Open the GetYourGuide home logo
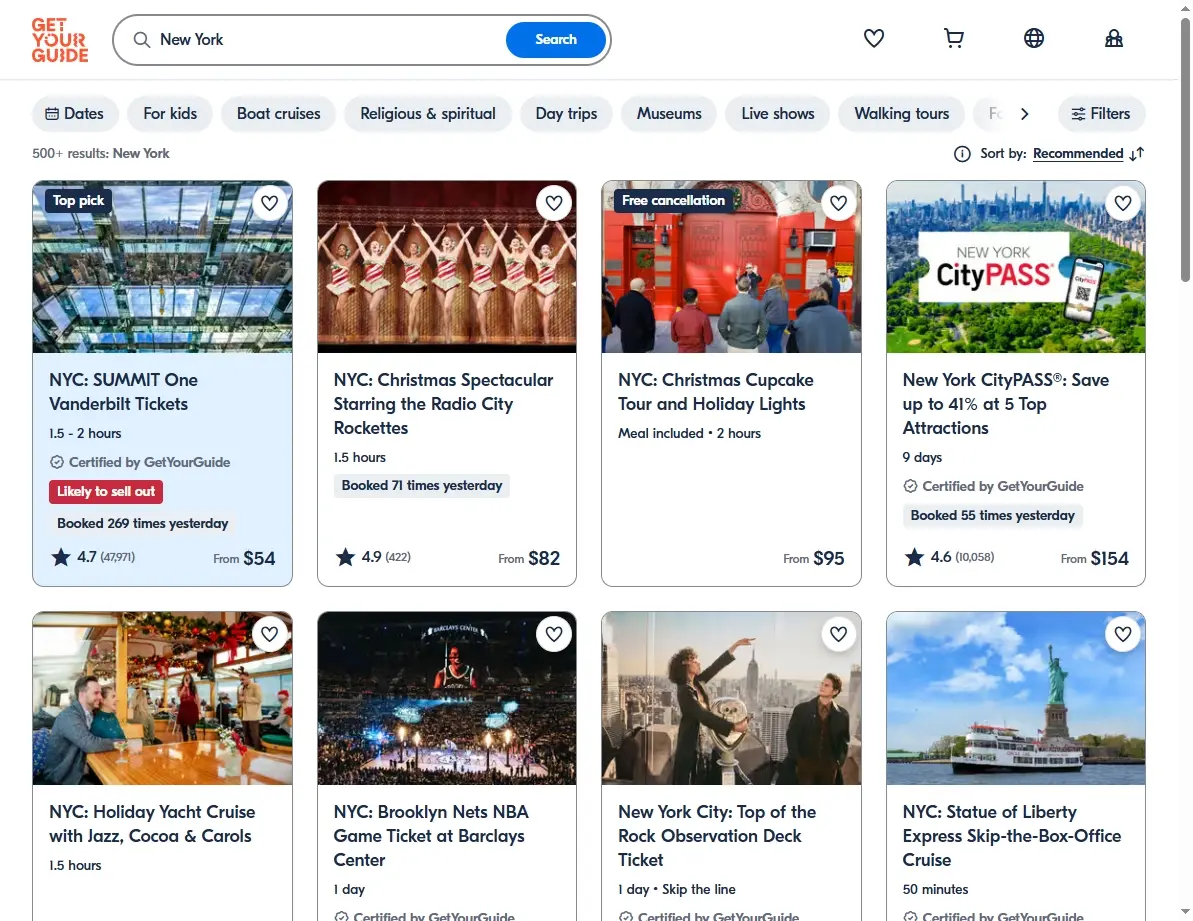Viewport: 1193px width, 921px height. coord(60,40)
